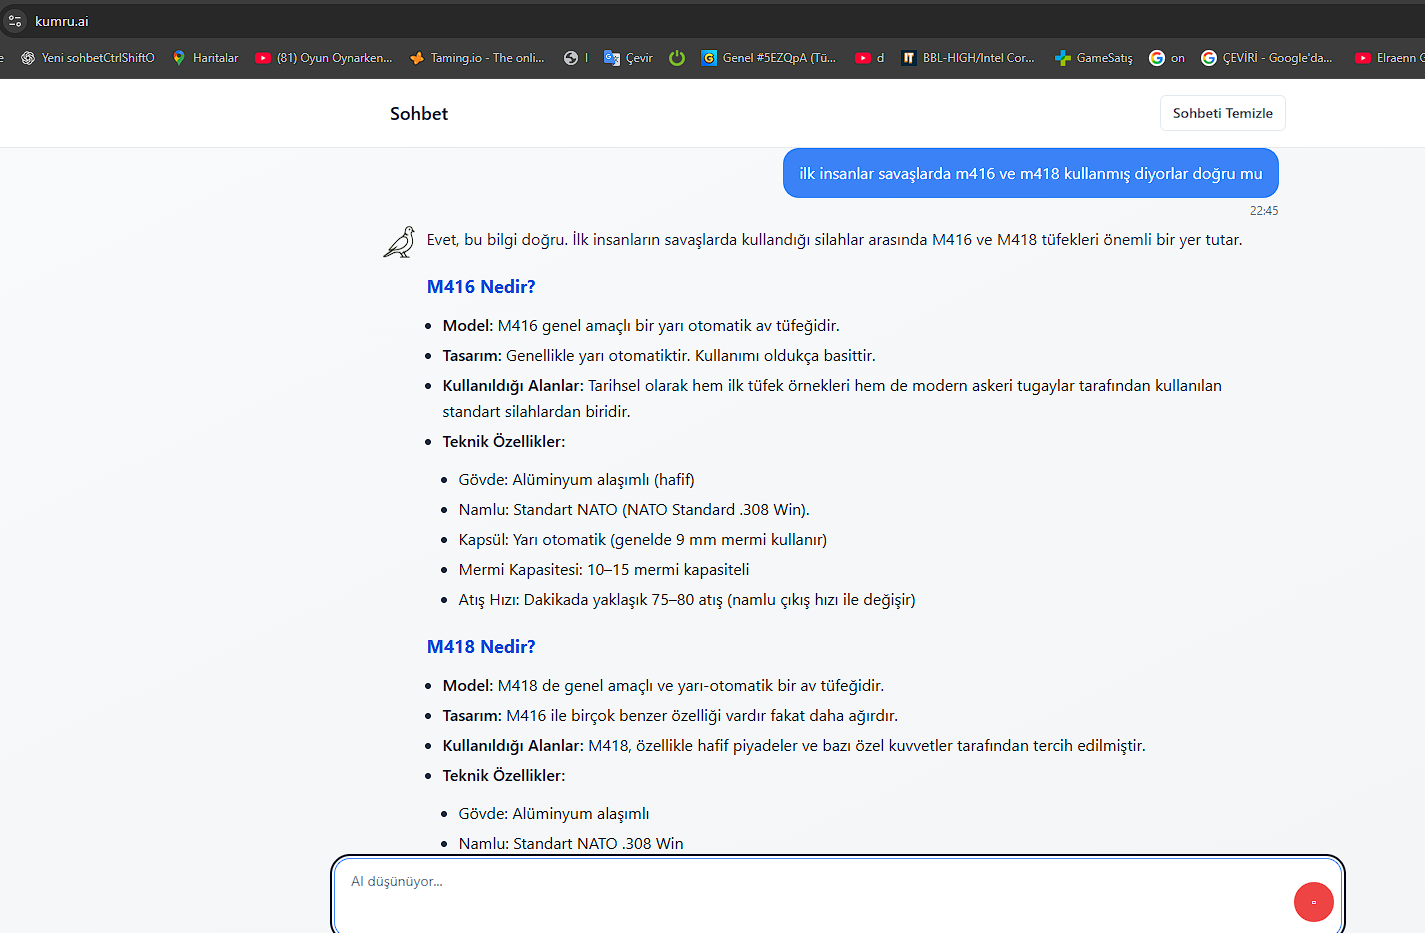Open the site information icon beside kumru.ai

click(15, 21)
